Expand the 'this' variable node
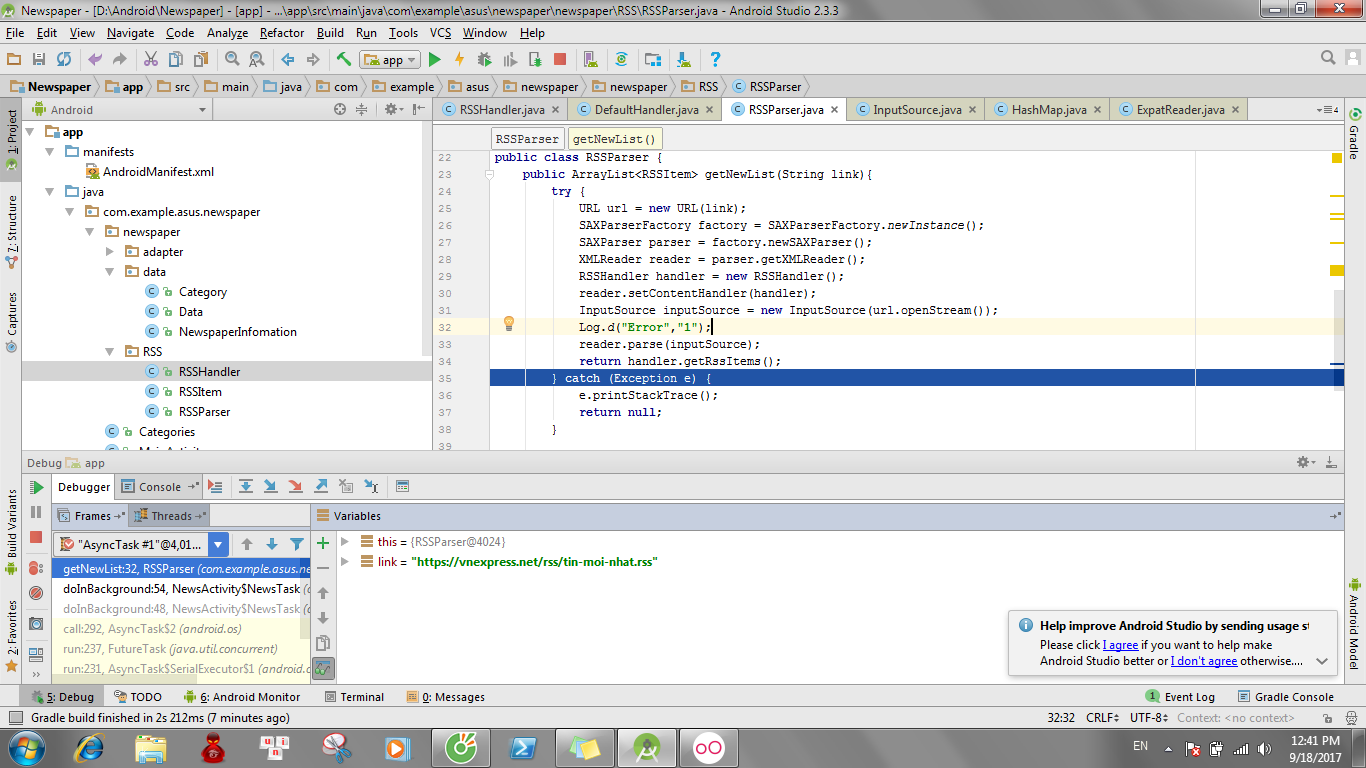 click(x=345, y=542)
